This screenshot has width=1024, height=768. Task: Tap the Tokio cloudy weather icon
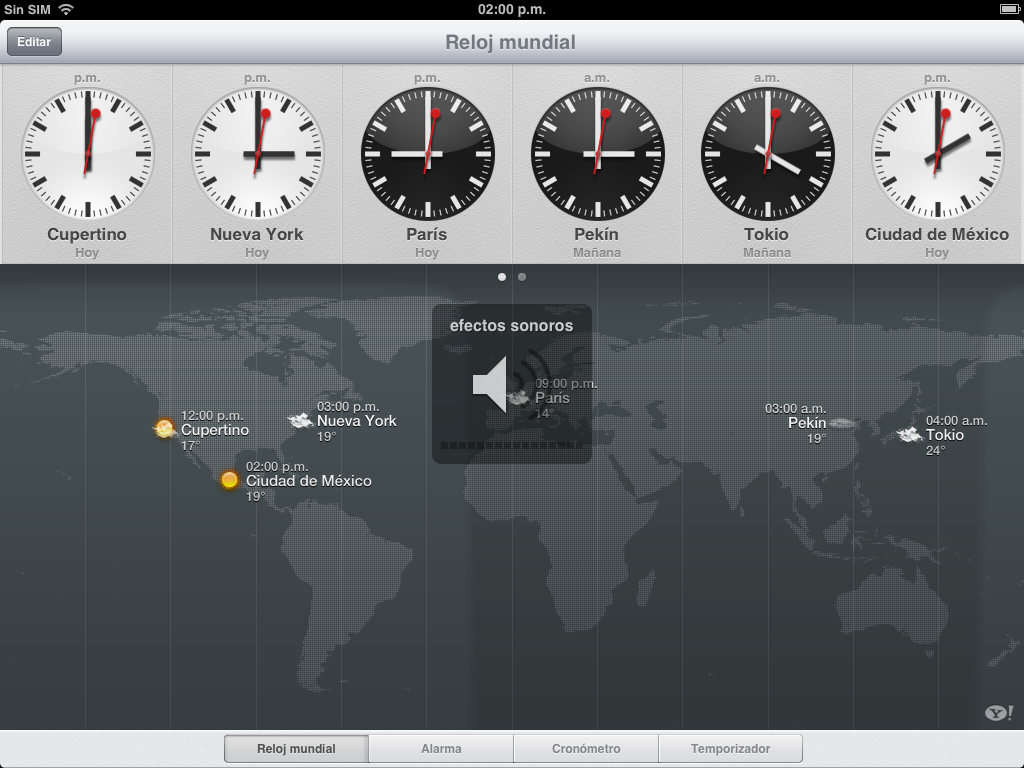(x=908, y=435)
